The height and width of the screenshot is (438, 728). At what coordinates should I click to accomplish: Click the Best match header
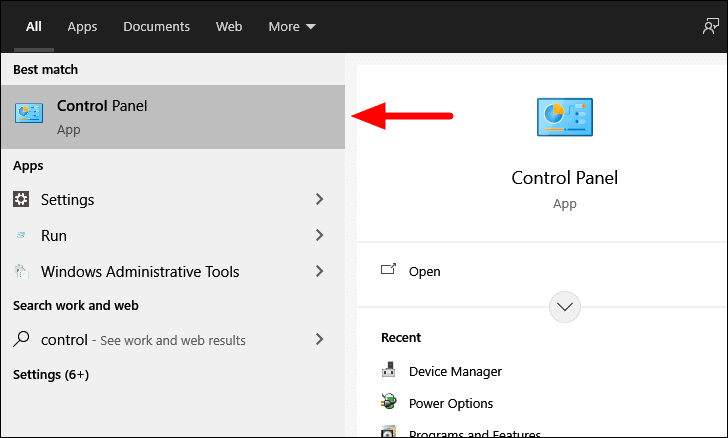coord(46,70)
